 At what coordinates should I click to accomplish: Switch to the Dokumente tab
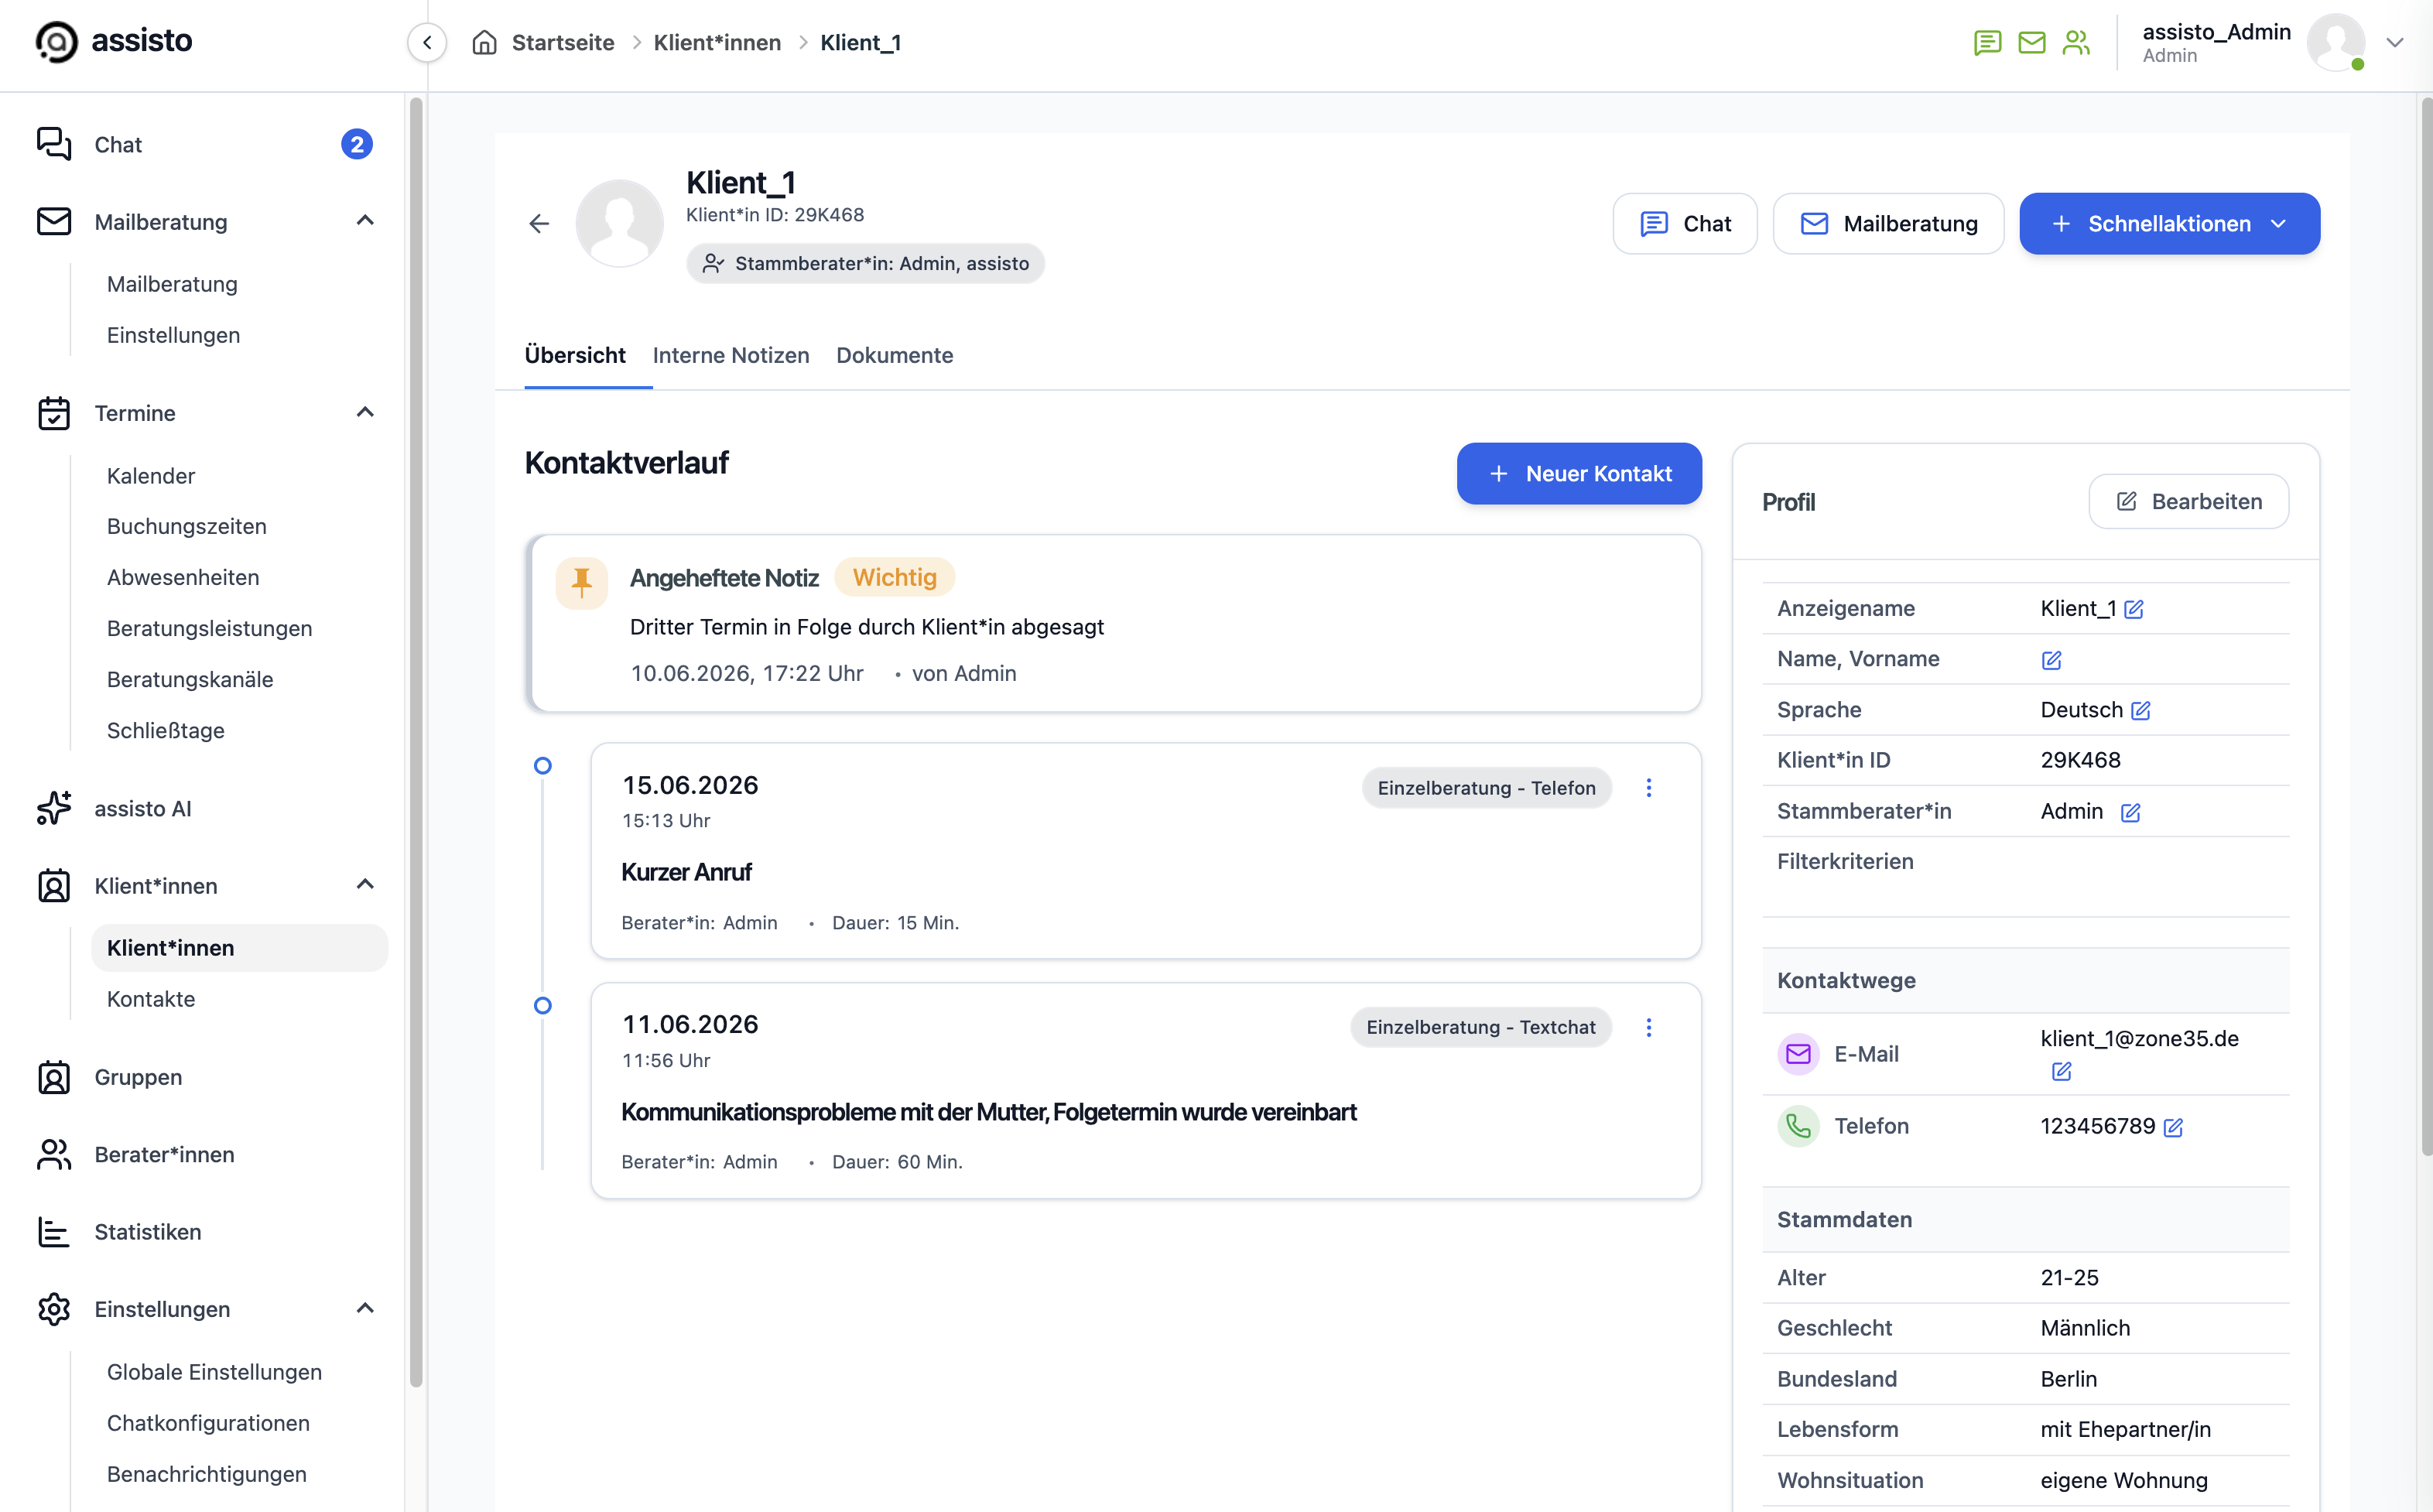click(894, 355)
